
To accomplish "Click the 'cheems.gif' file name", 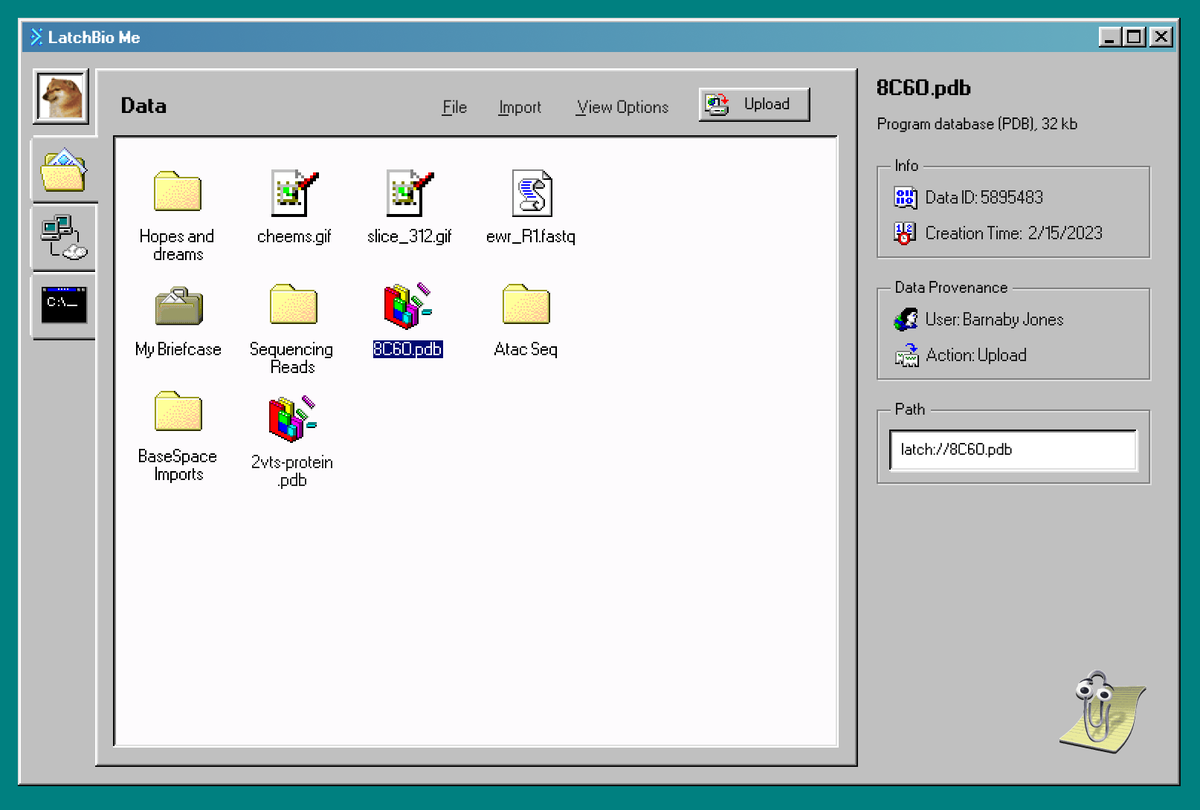I will click(x=294, y=237).
